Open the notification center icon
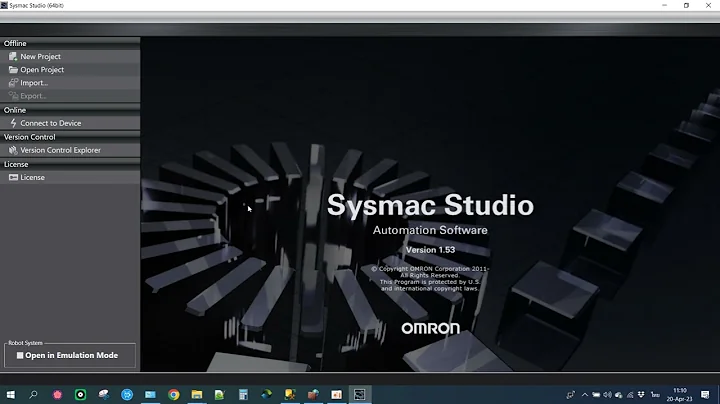Image resolution: width=720 pixels, height=404 pixels. (x=705, y=395)
